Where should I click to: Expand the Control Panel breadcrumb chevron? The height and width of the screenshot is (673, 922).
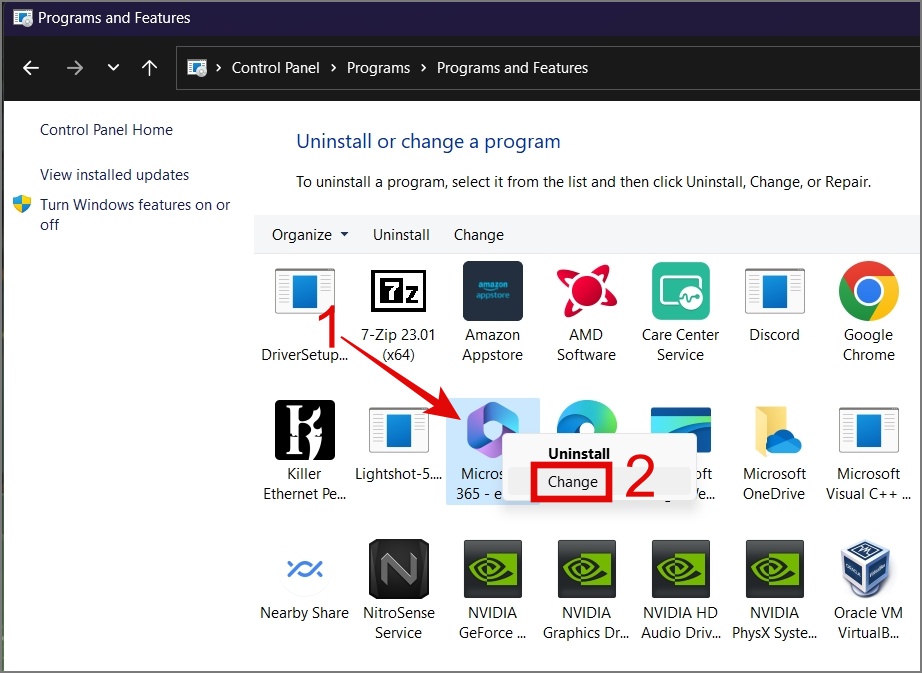coord(333,68)
